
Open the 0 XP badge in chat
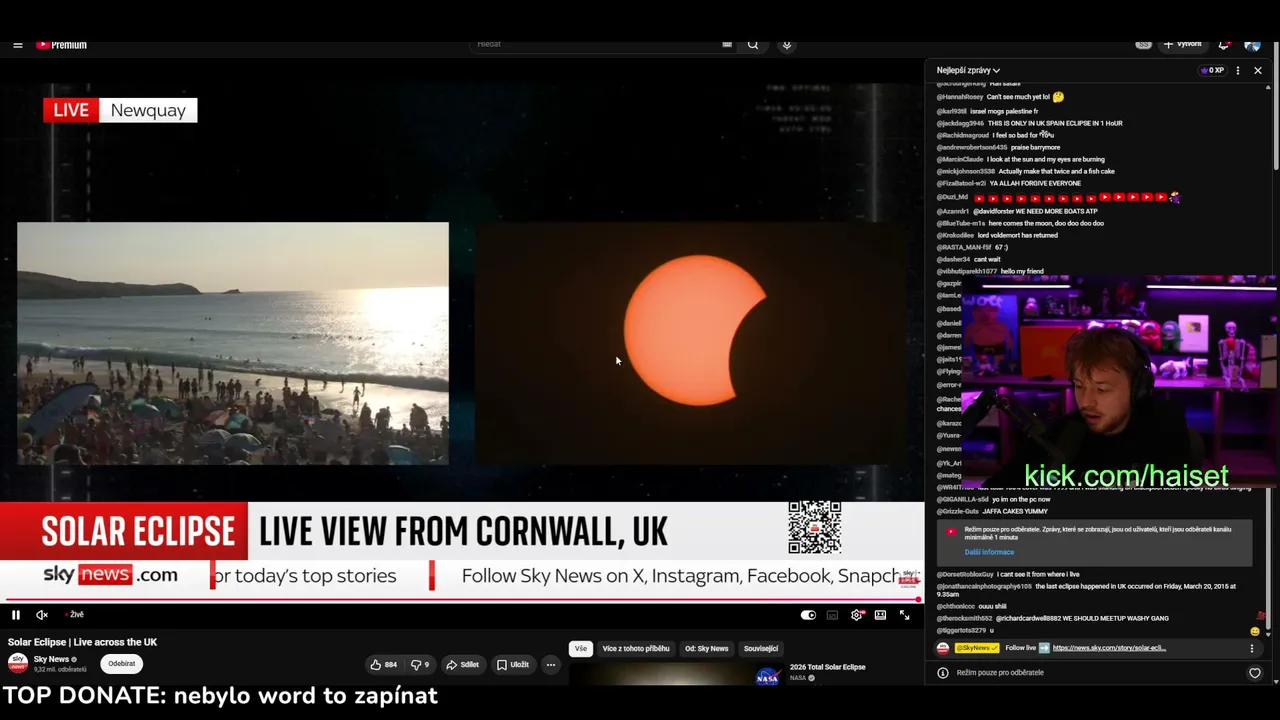[1212, 71]
